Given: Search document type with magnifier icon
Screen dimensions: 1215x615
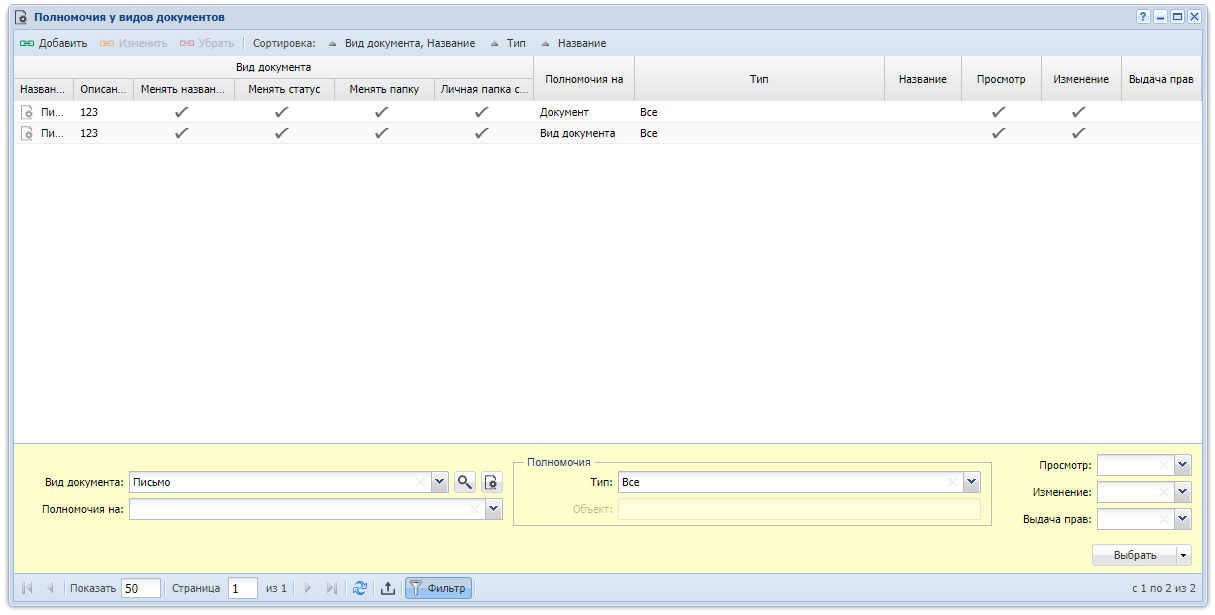Looking at the screenshot, I should [464, 482].
